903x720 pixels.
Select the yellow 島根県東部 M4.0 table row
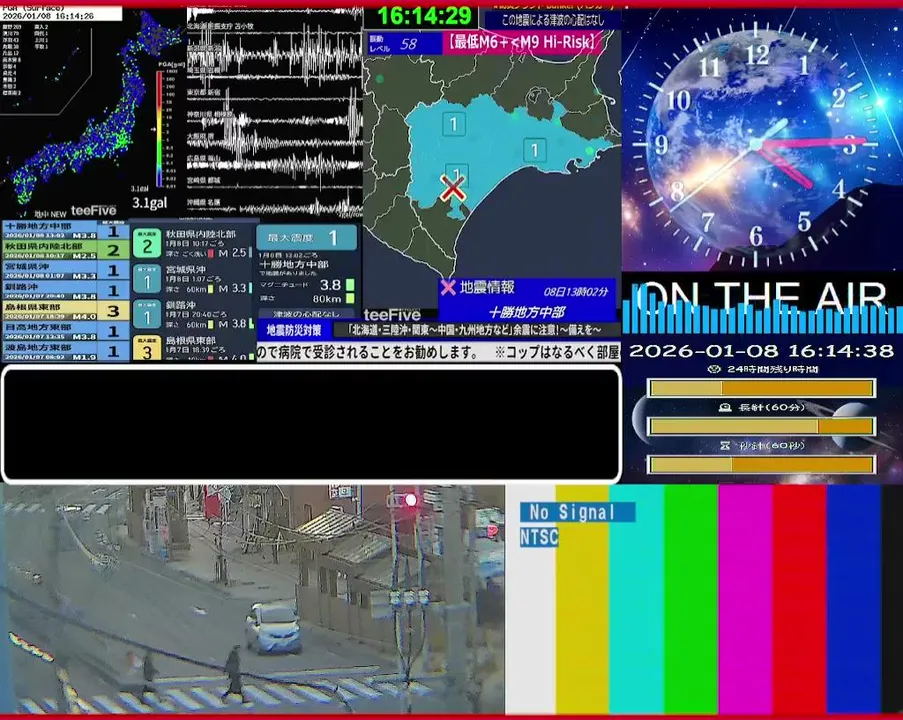click(66, 311)
